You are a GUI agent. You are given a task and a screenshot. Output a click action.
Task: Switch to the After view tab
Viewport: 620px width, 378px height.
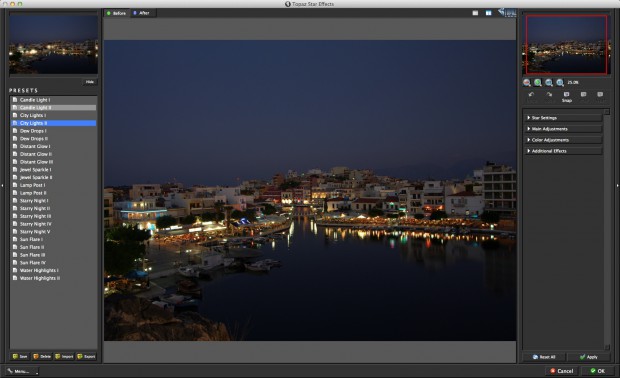[142, 13]
